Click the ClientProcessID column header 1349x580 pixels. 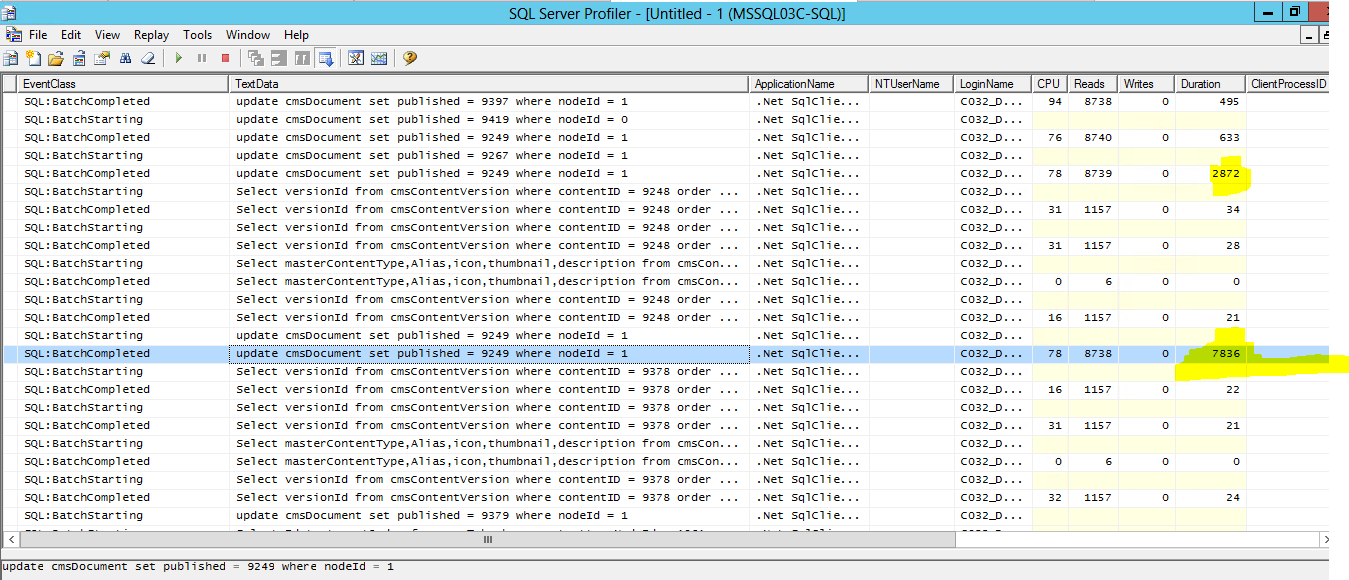1287,84
